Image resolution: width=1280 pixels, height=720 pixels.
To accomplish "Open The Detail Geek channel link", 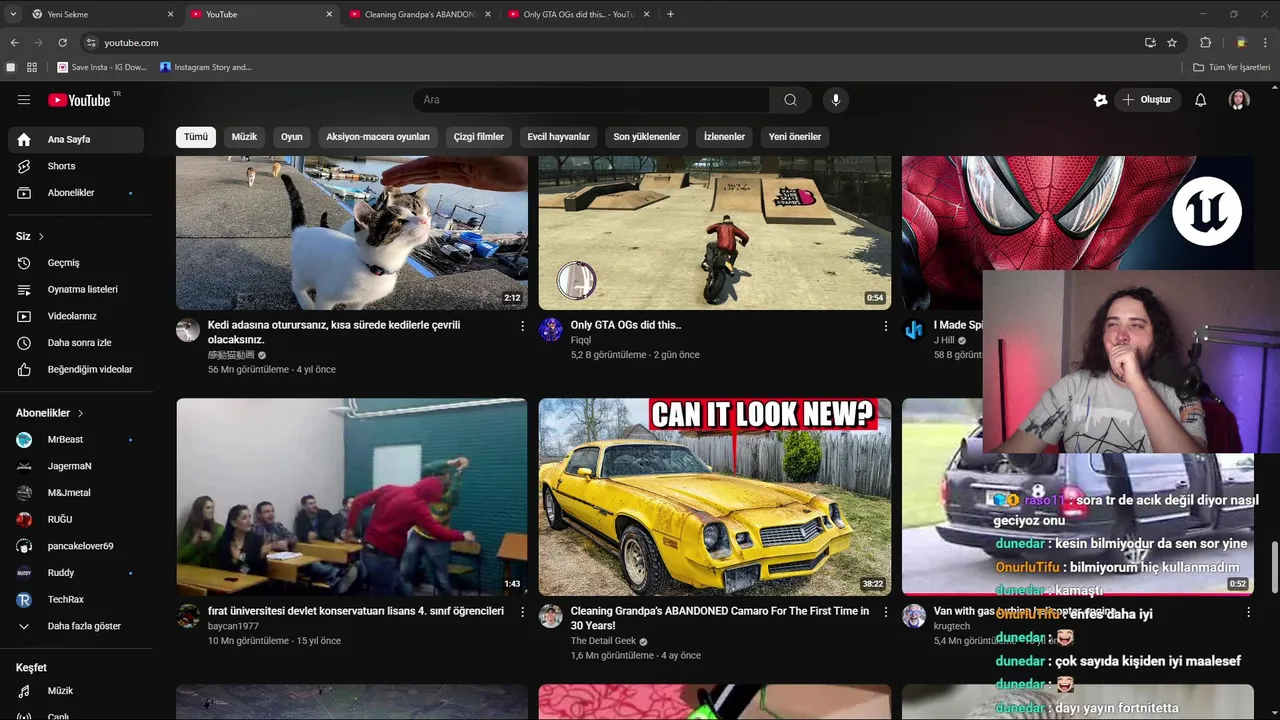I will [603, 641].
